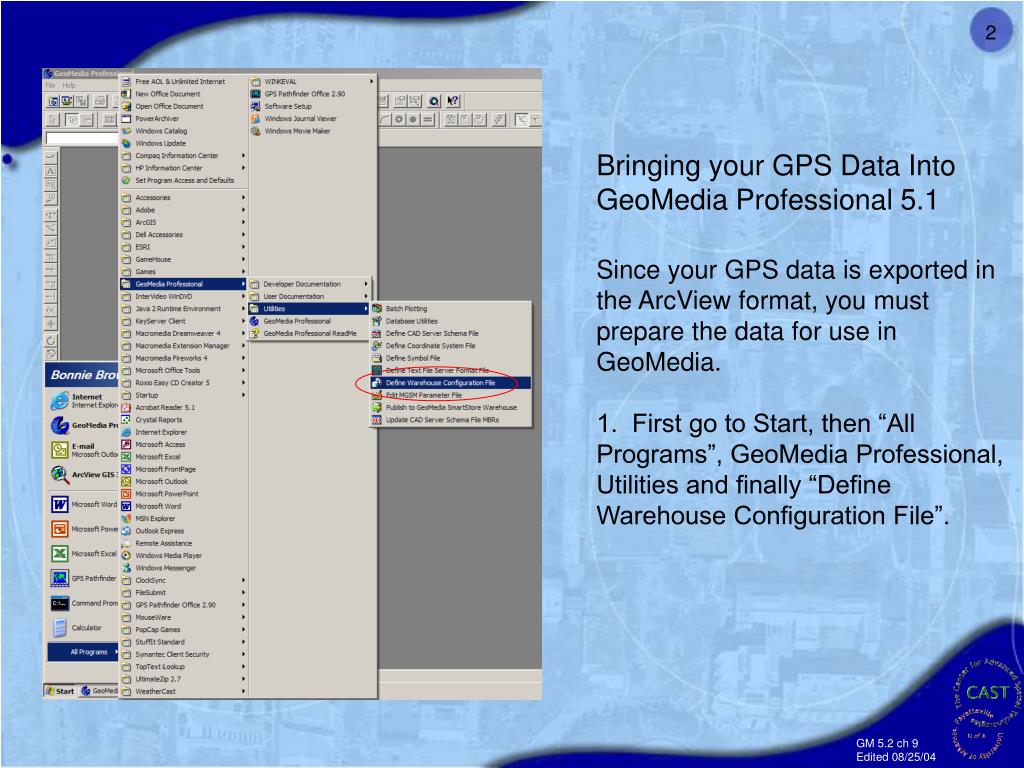Open GeoMedia Professional ReadMe

[x=310, y=333]
